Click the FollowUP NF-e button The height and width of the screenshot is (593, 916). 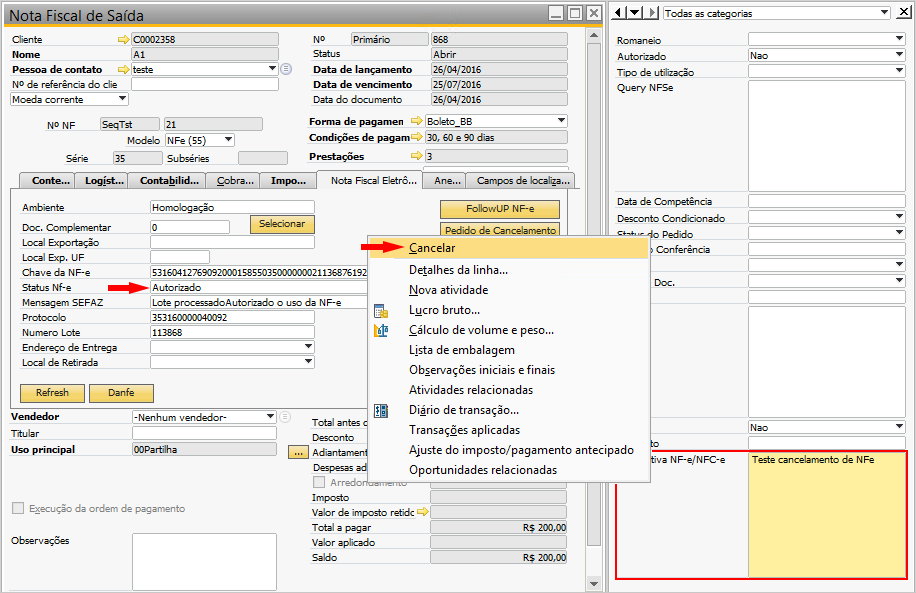click(499, 209)
